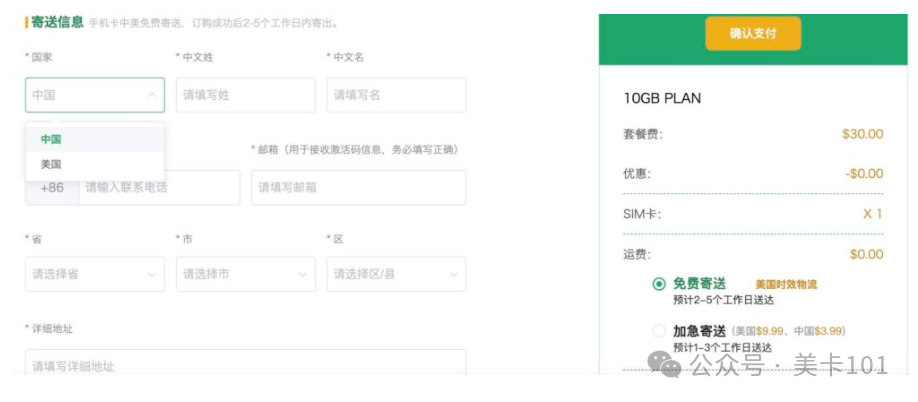Click the X 1 SIM卡 quantity
Screen dimensions: 918x402
pyautogui.click(x=872, y=214)
